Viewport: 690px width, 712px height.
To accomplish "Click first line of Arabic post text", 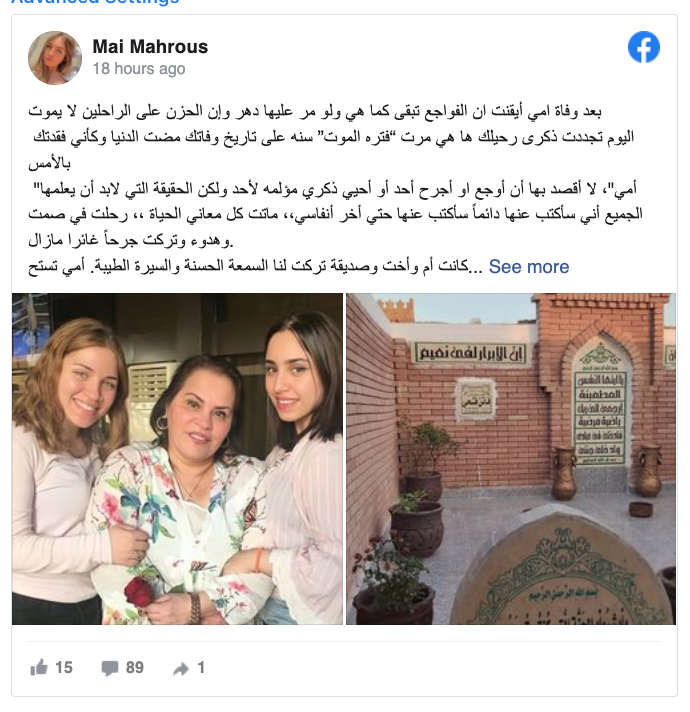I will 315,111.
